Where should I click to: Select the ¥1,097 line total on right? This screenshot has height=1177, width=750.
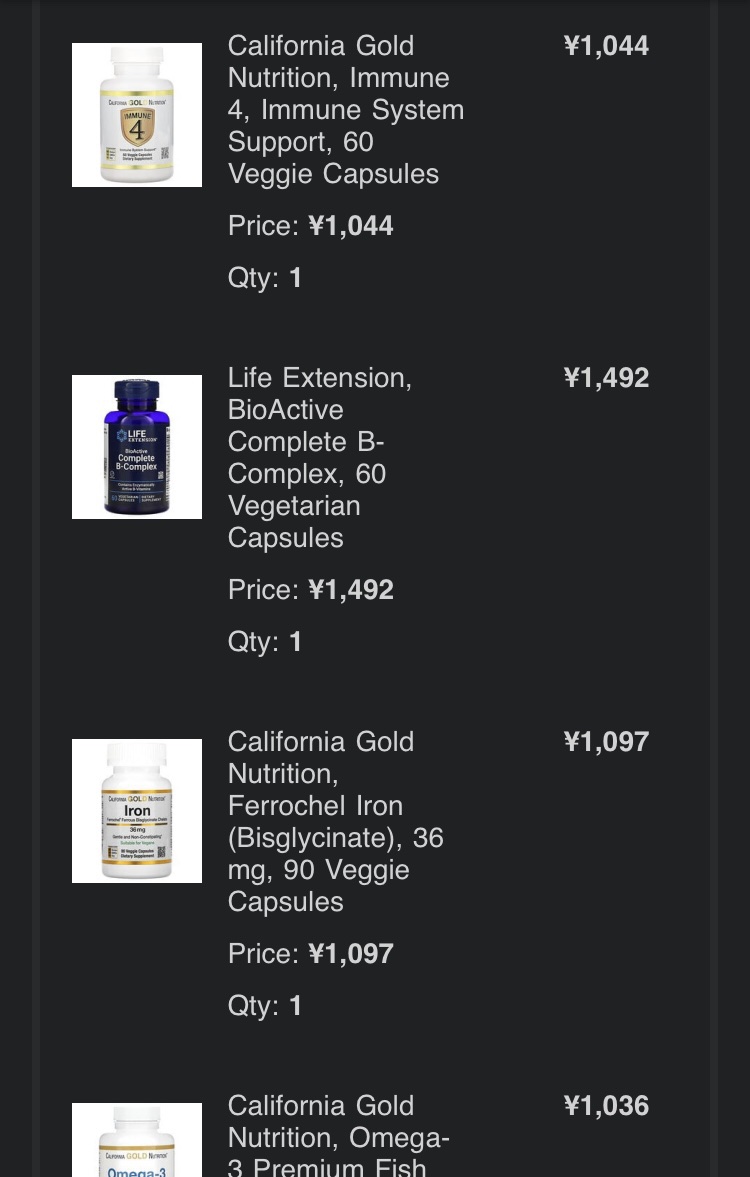click(606, 742)
